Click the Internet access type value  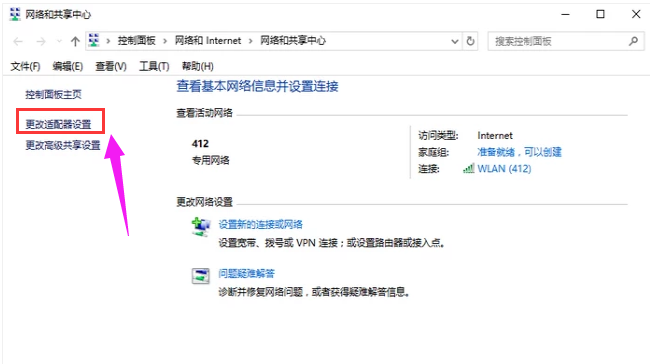coord(495,136)
